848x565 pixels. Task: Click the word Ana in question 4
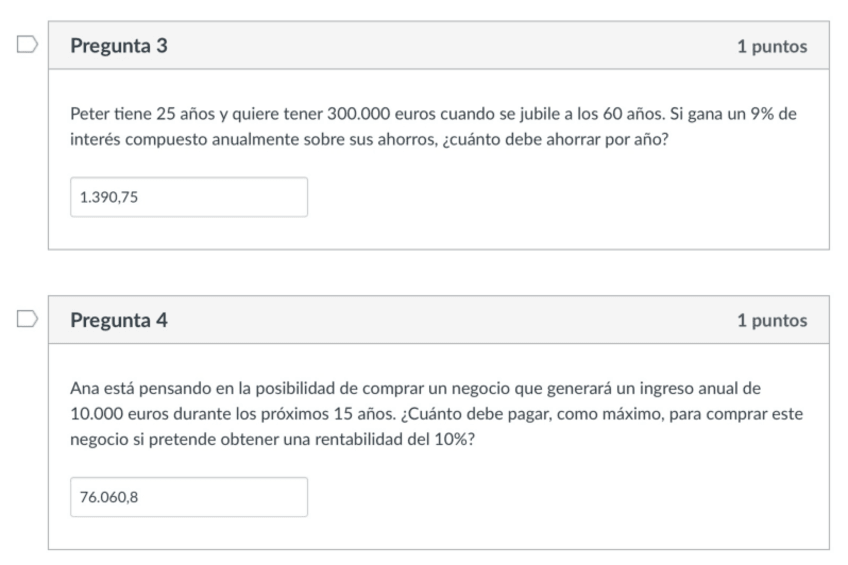[84, 387]
